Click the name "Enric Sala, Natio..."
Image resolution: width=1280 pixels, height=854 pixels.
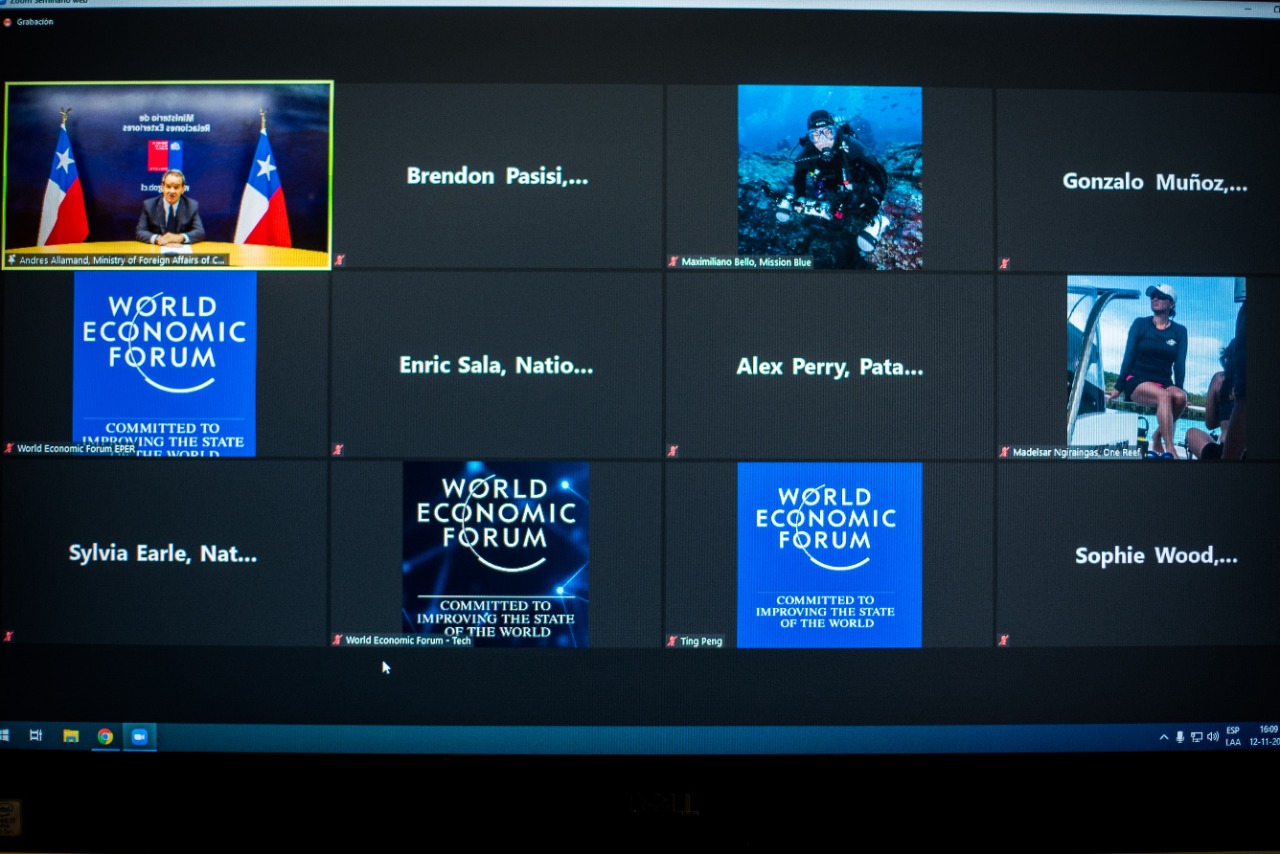coord(496,365)
